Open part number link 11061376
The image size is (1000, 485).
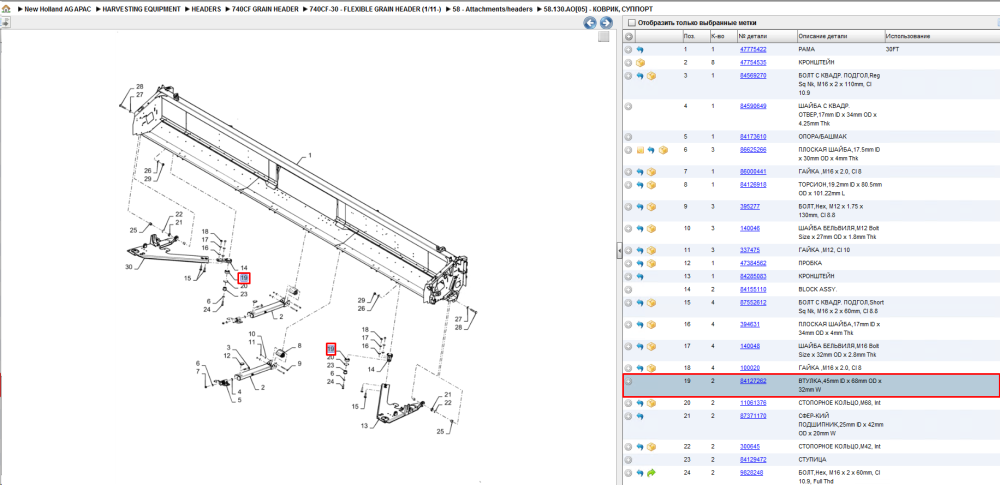[x=753, y=403]
